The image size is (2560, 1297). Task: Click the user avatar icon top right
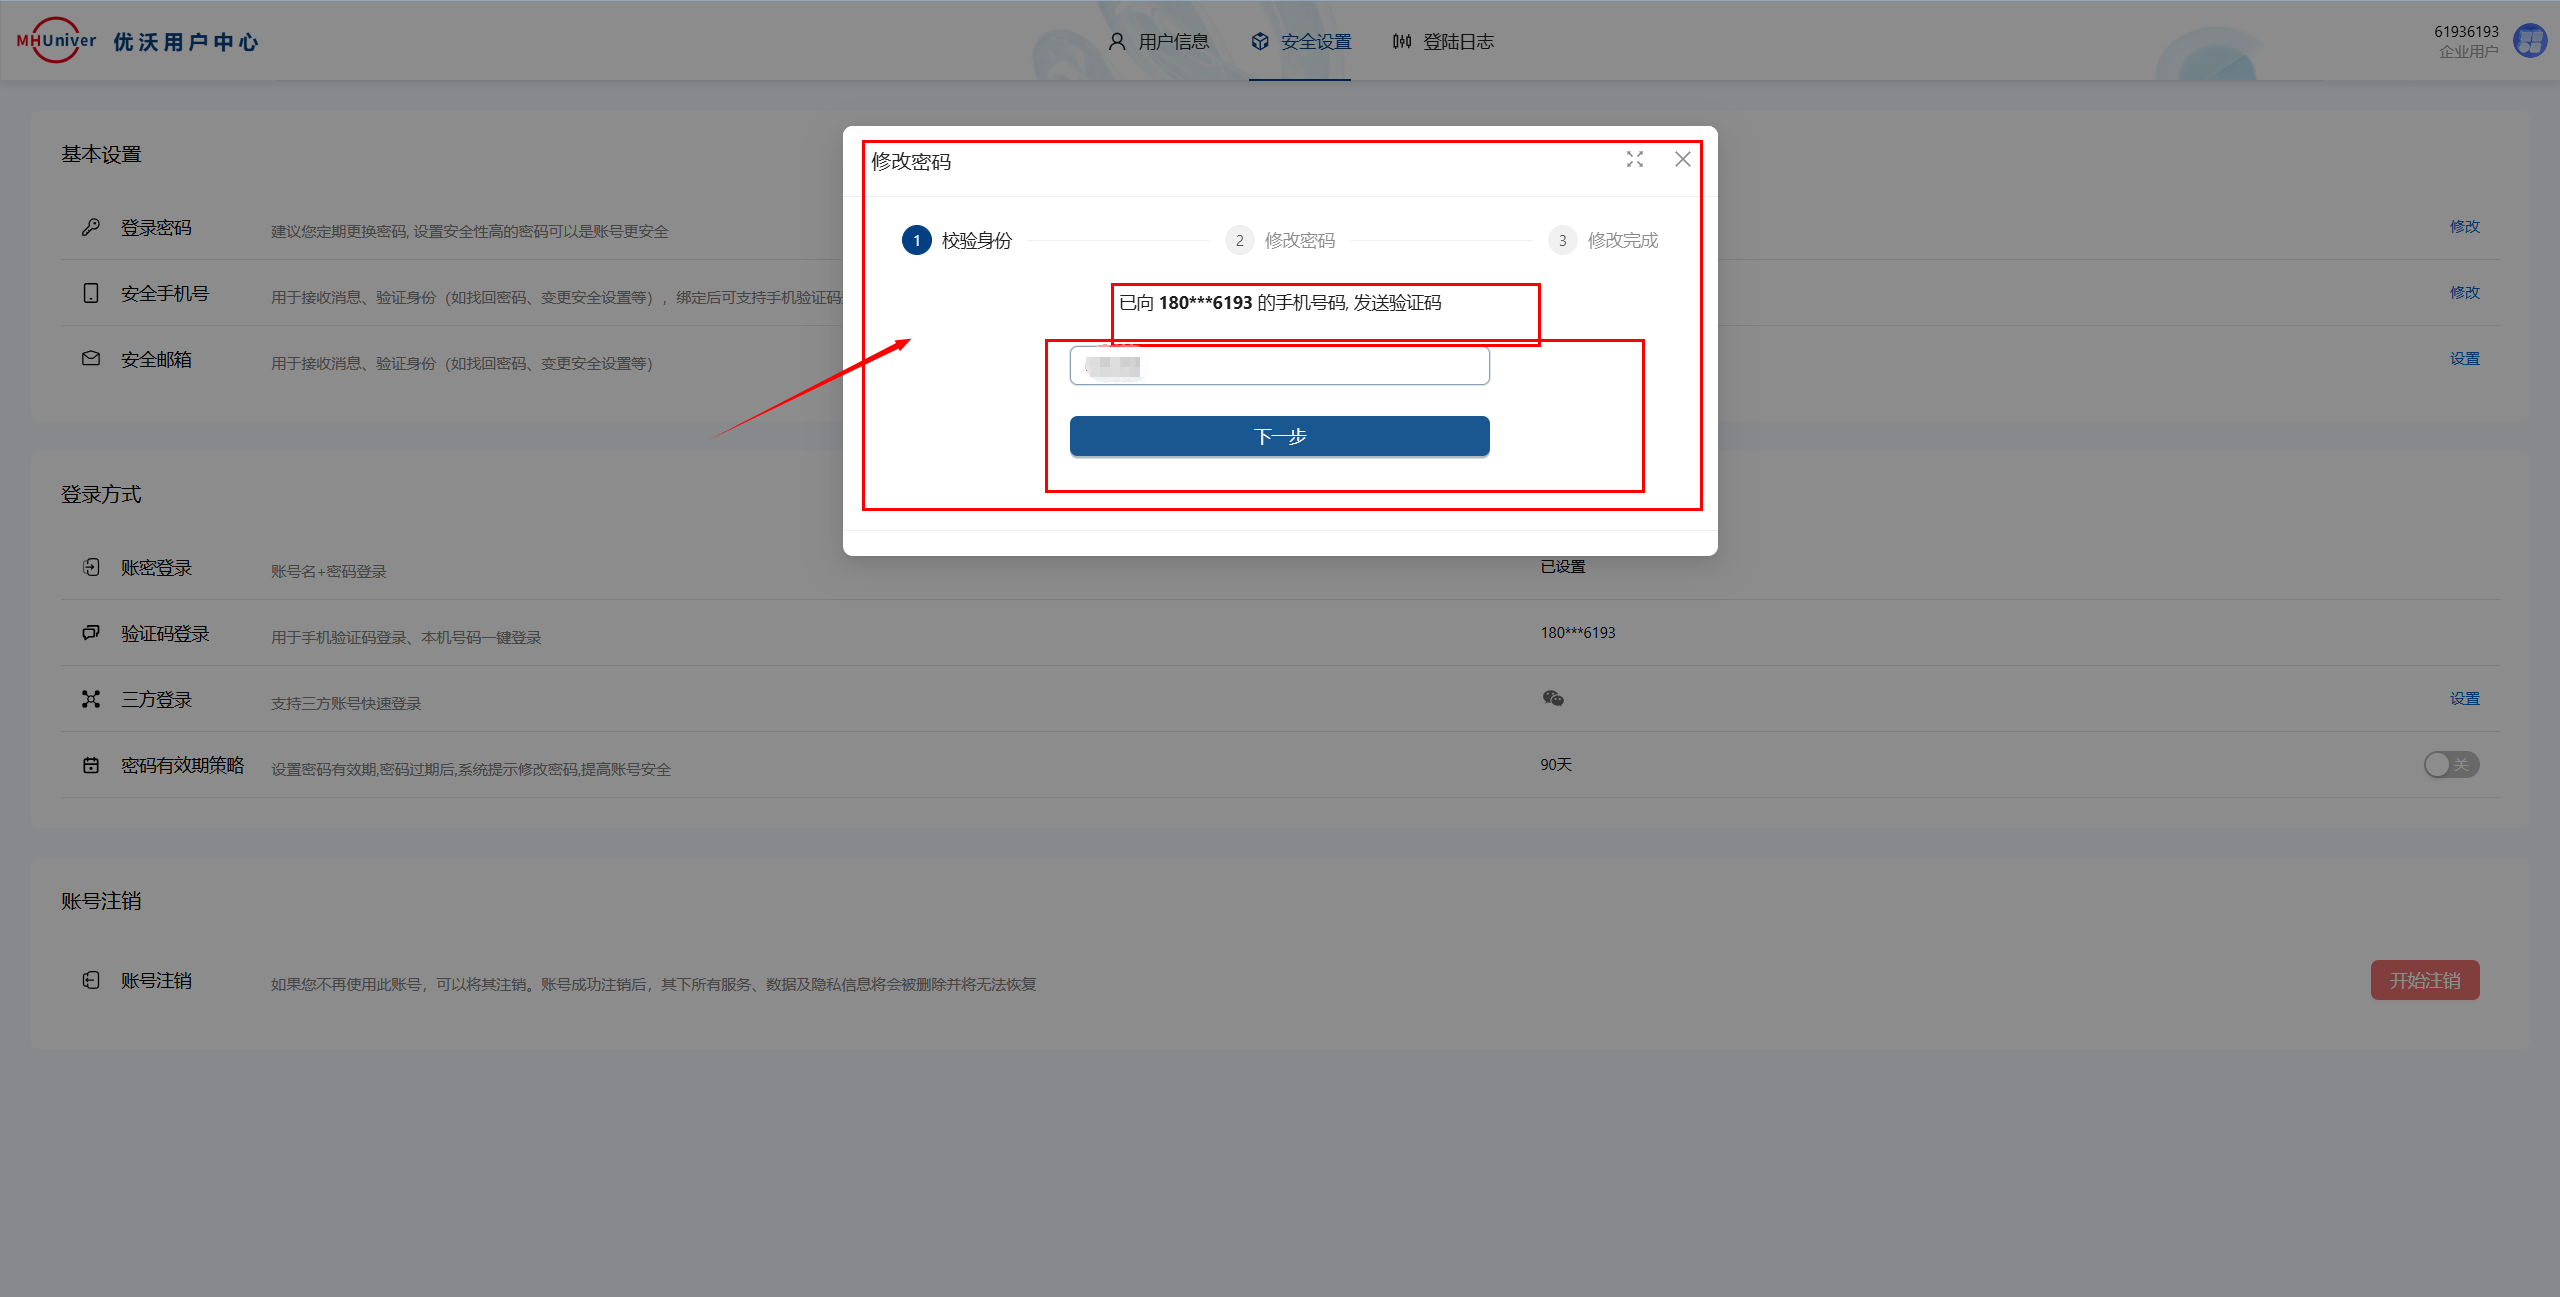[x=2529, y=41]
